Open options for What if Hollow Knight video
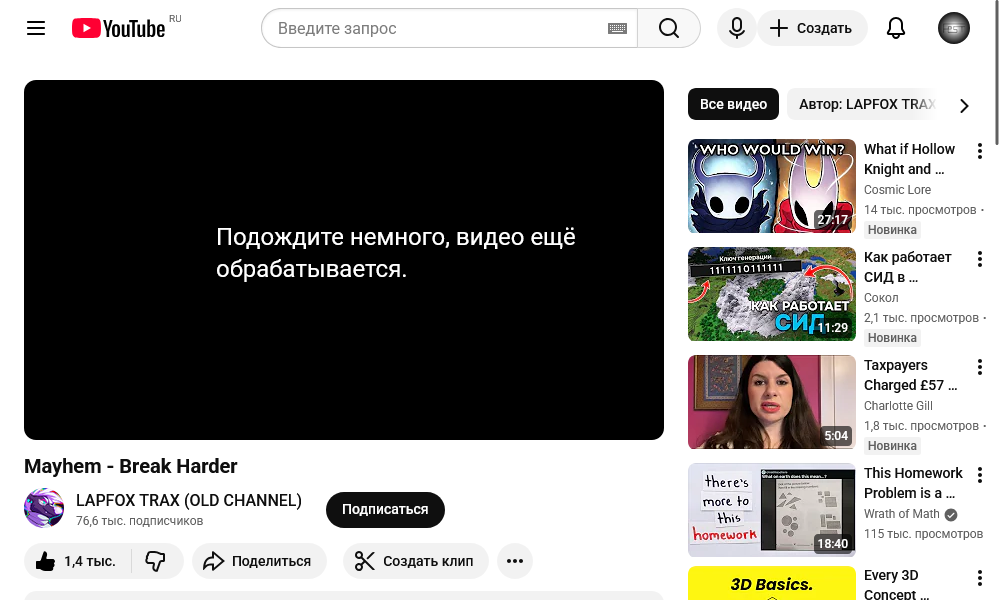Screen dimensions: 1000x600 coord(980,151)
